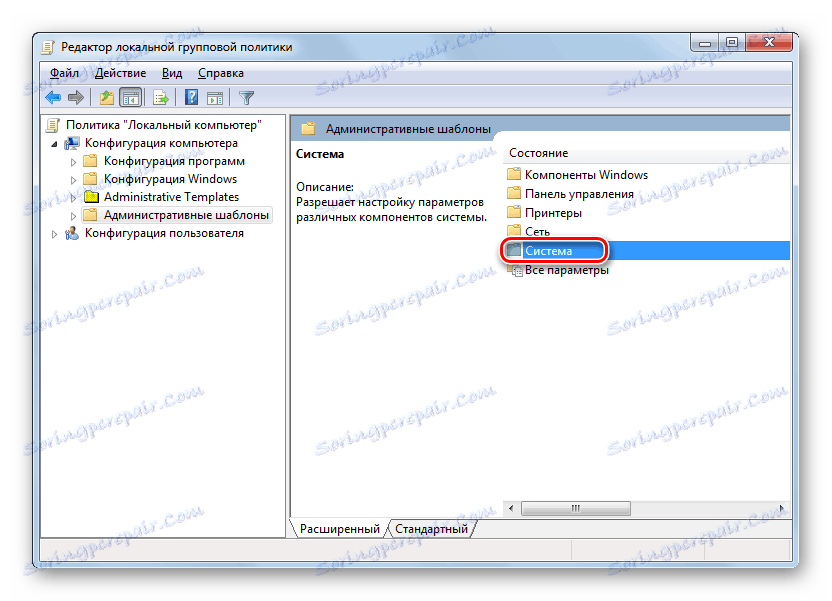Click the horizontal scrollbar thumb
This screenshot has height=601, width=832.
tap(576, 509)
